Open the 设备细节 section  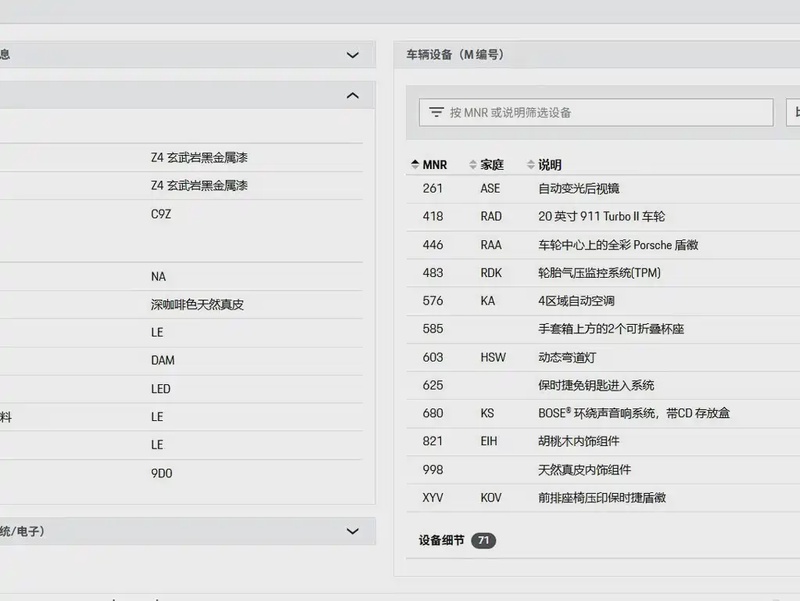tap(441, 541)
